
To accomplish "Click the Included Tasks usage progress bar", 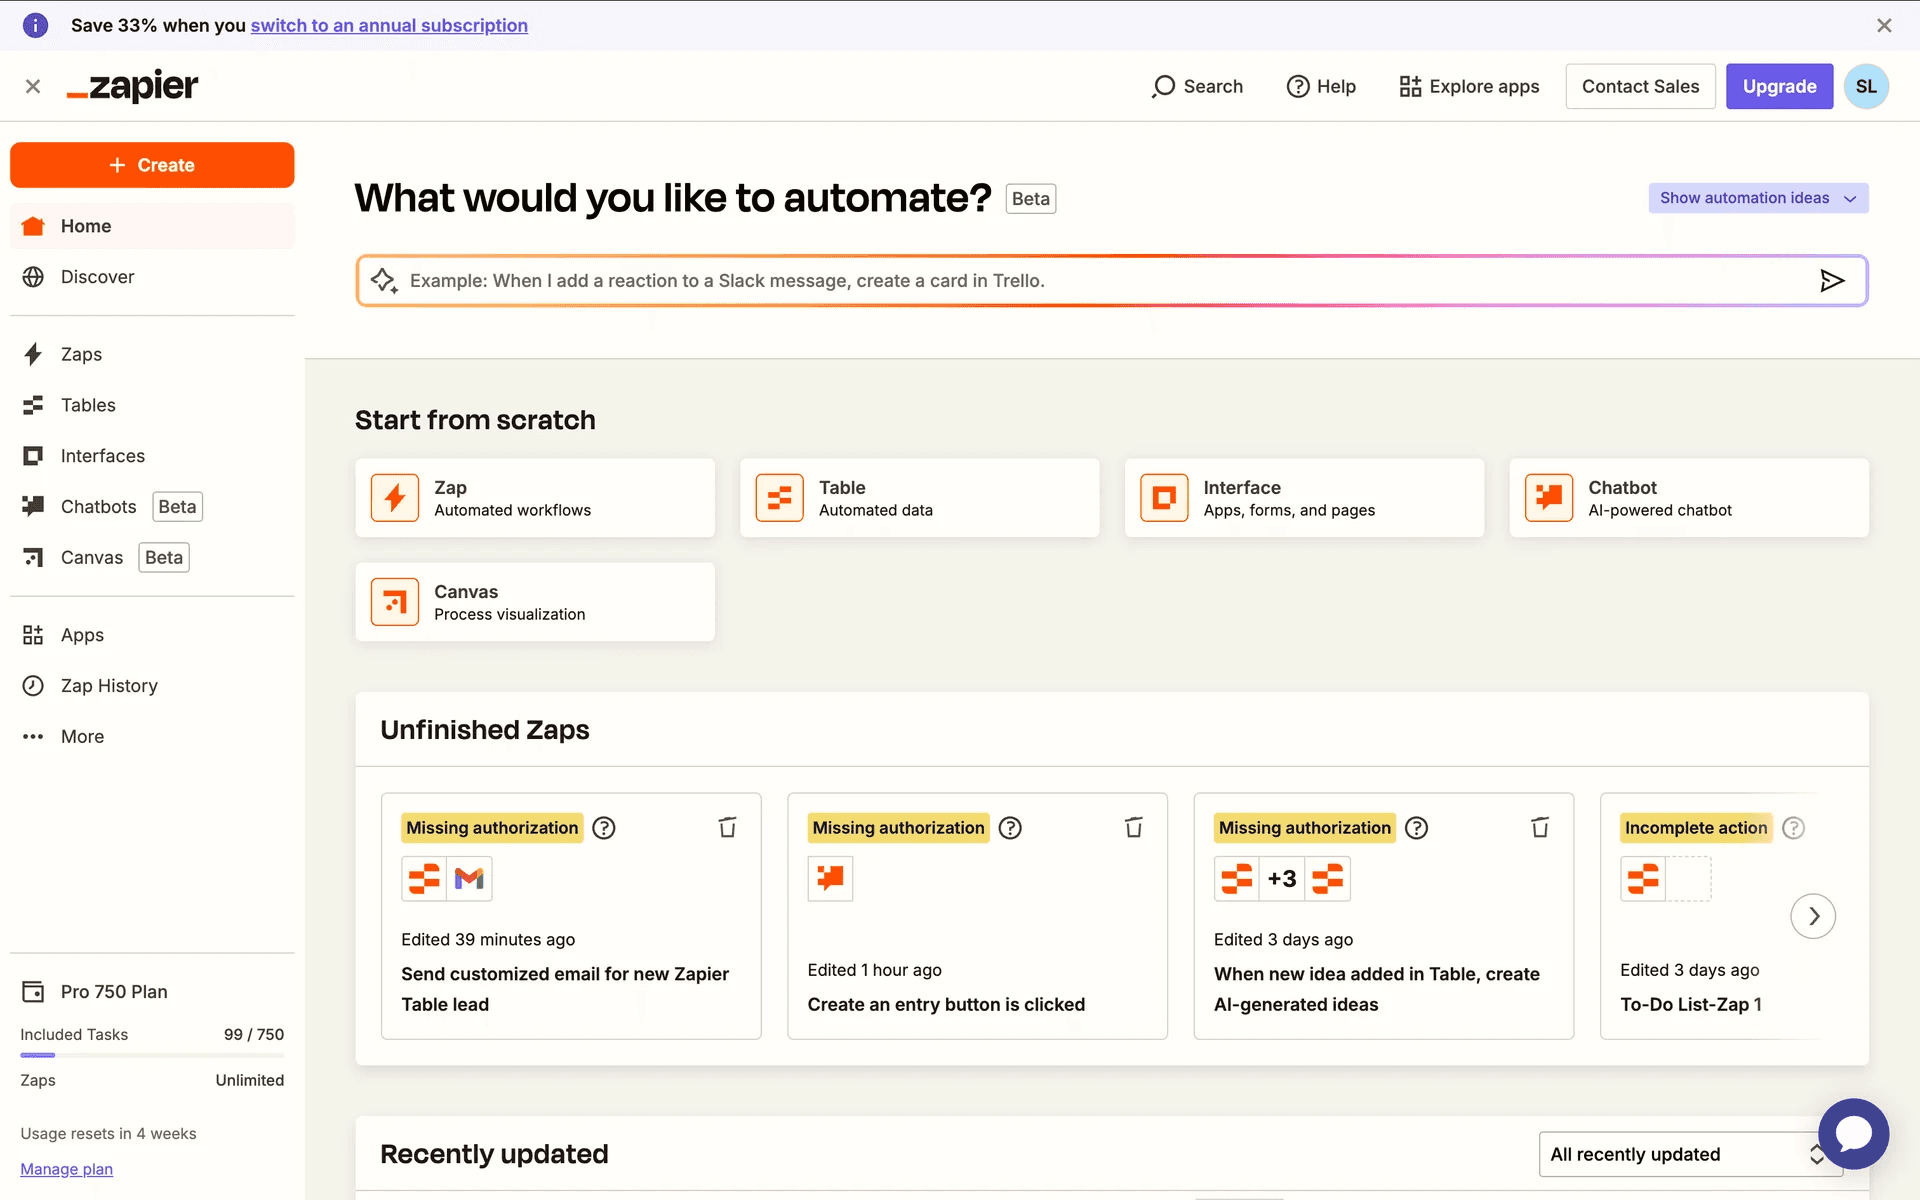I will pyautogui.click(x=152, y=1055).
